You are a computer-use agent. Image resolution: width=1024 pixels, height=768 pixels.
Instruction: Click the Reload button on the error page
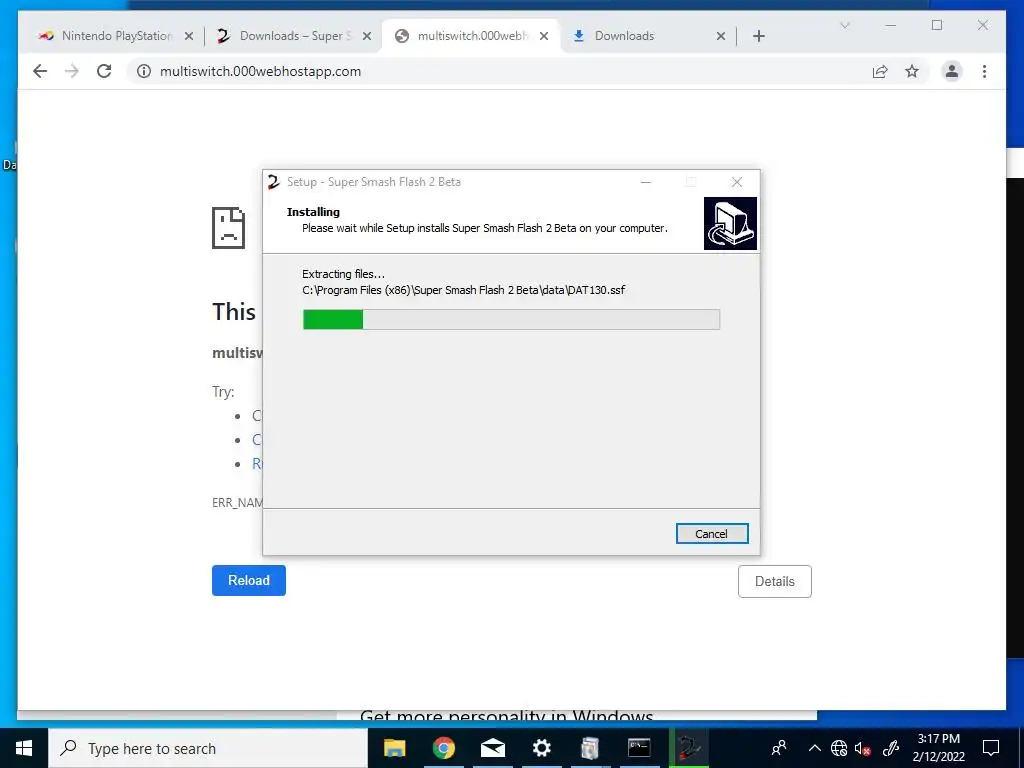(x=249, y=580)
